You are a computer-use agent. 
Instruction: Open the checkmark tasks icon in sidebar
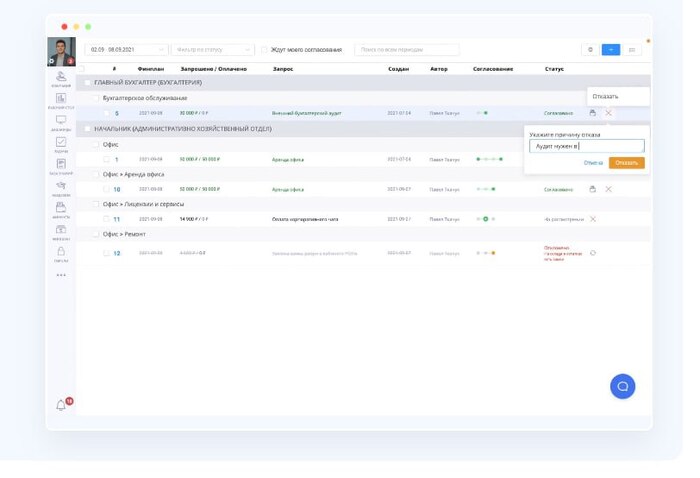click(x=61, y=143)
